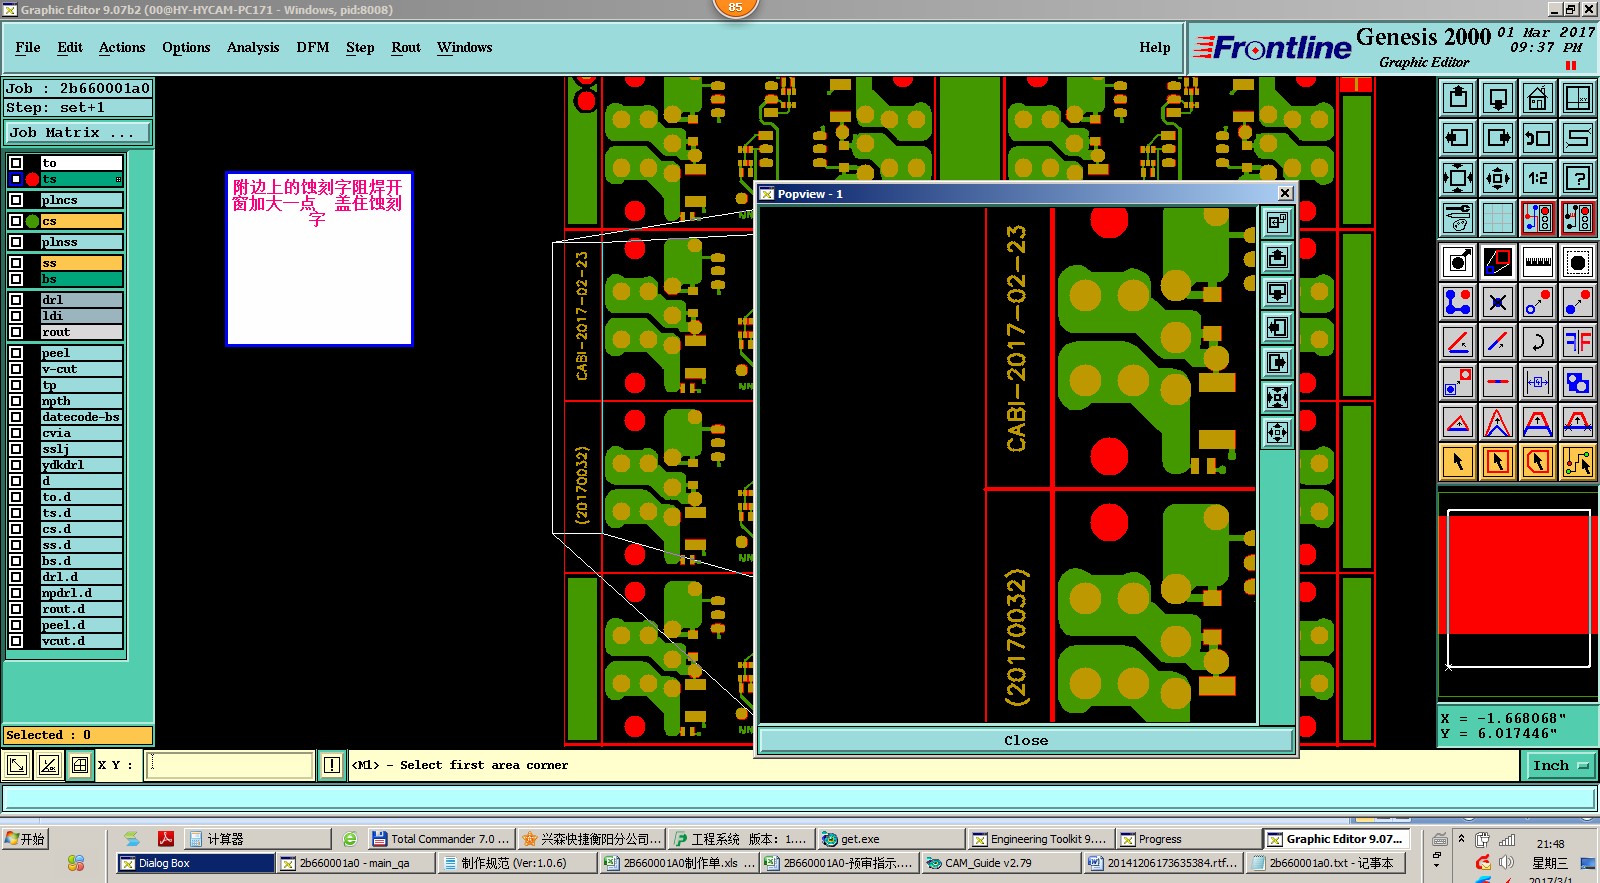Viewport: 1600px width, 883px height.
Task: Open the Help menu
Action: tap(1155, 47)
